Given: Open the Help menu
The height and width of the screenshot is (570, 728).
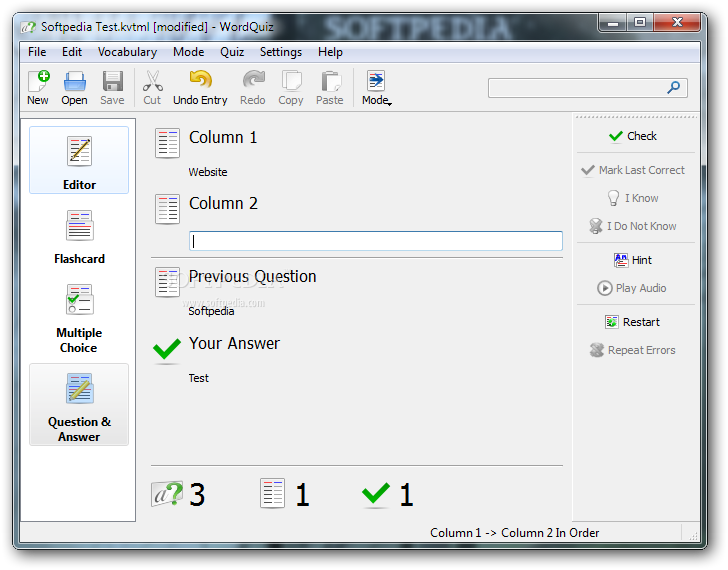Looking at the screenshot, I should pos(330,52).
